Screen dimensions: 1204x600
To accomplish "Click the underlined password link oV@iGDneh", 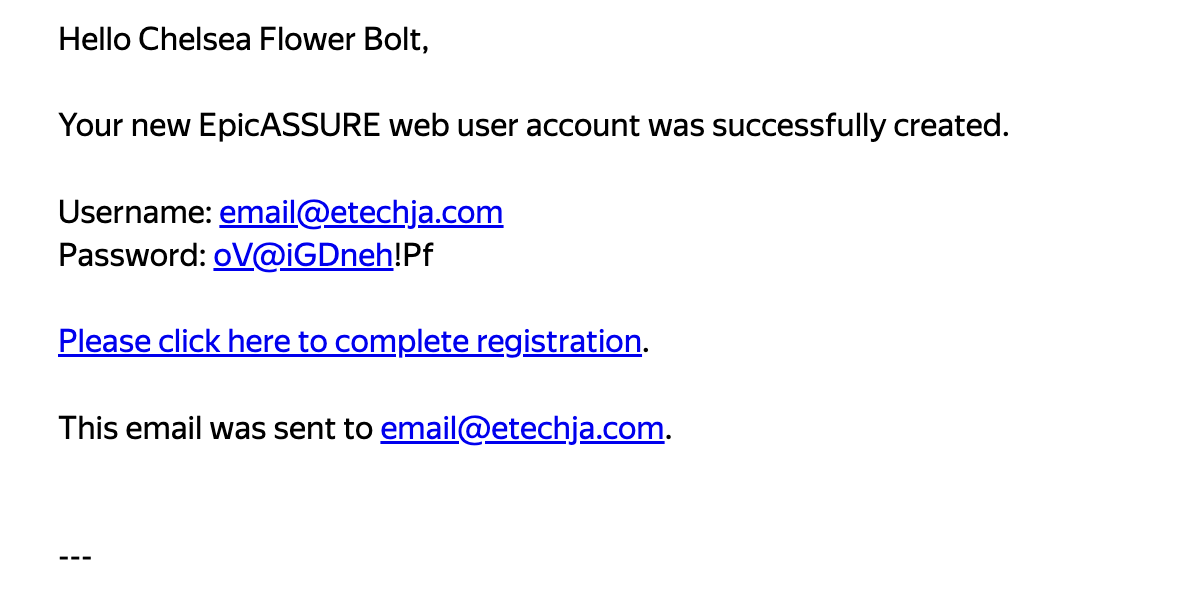I will click(x=303, y=256).
